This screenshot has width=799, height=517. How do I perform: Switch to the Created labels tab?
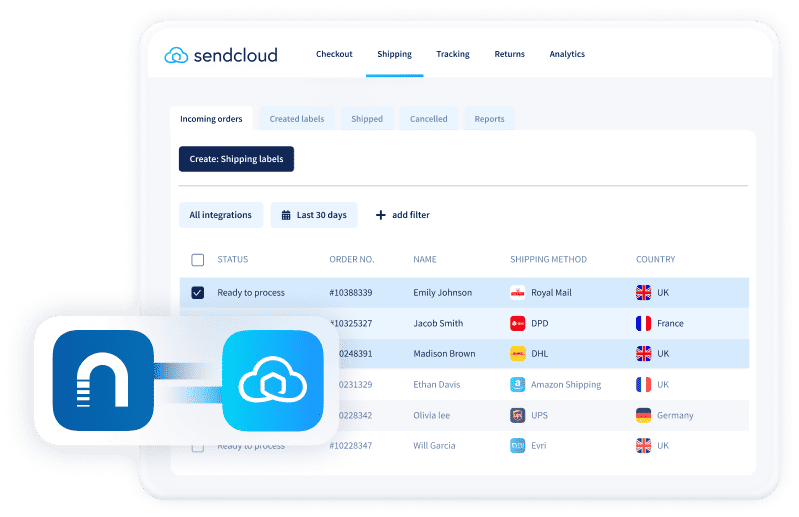(297, 119)
